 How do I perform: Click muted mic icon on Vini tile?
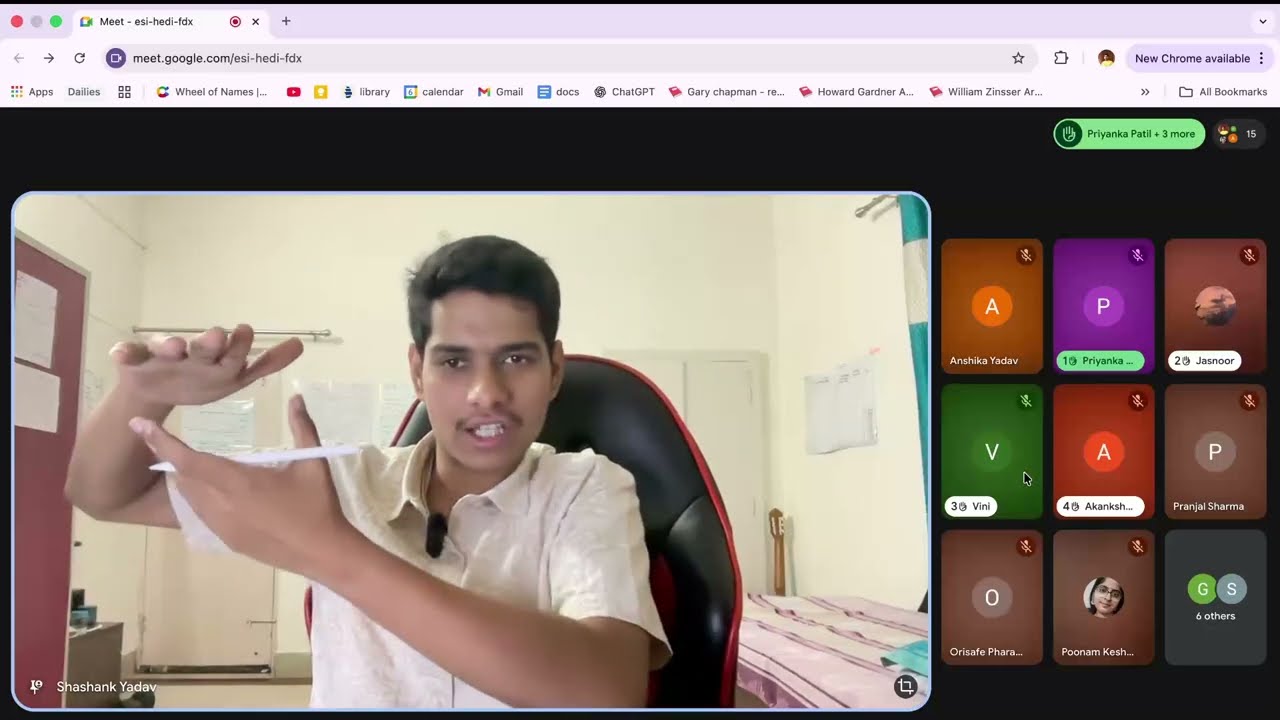[1026, 401]
